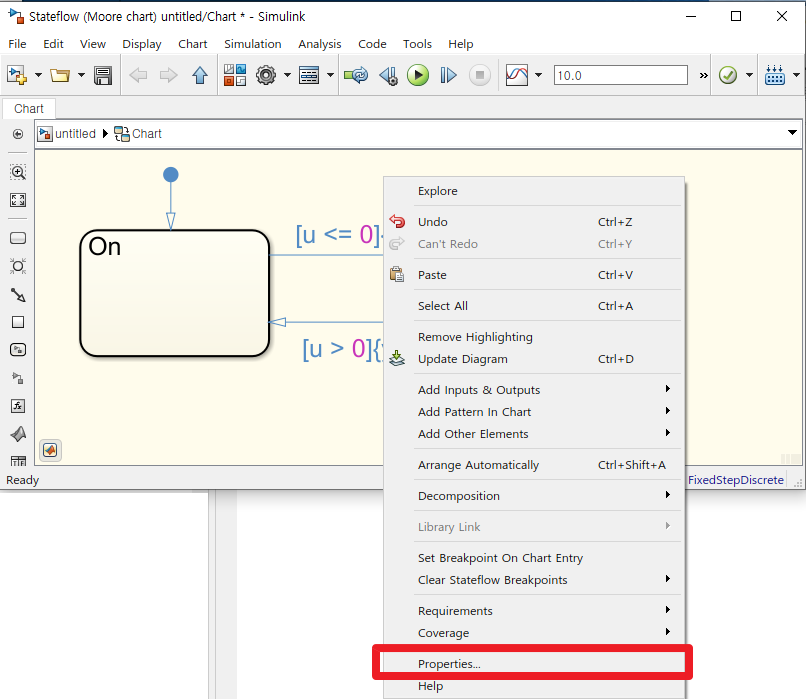Open the File menu
This screenshot has width=806, height=699.
[x=17, y=44]
